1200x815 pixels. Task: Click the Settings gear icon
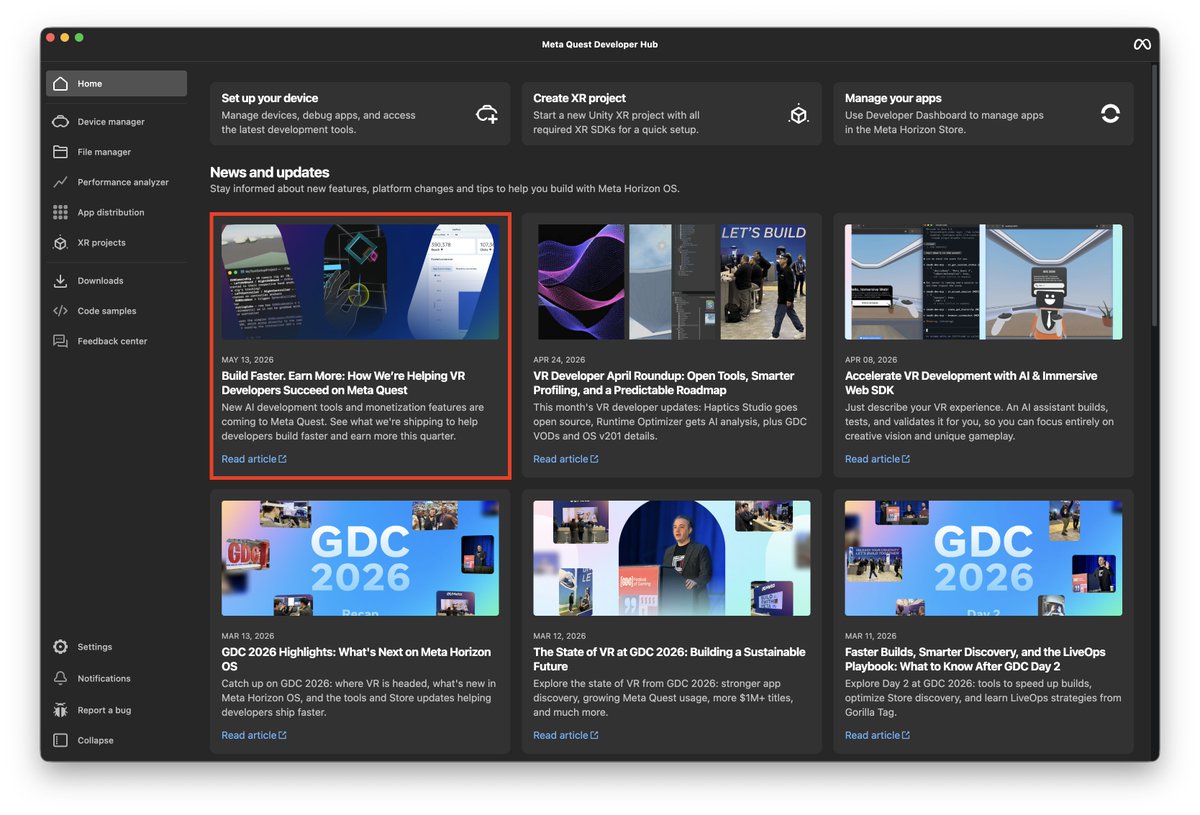(60, 647)
